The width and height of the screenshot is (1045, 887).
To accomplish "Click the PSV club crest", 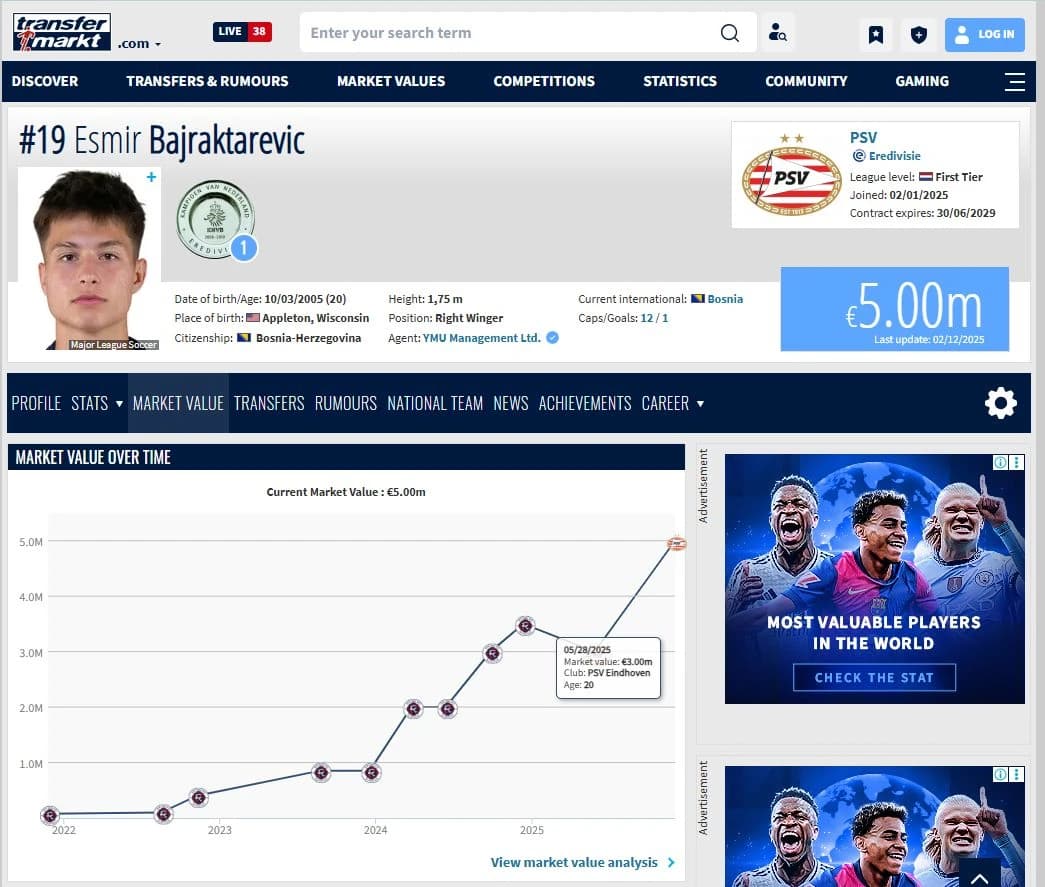I will pos(791,177).
